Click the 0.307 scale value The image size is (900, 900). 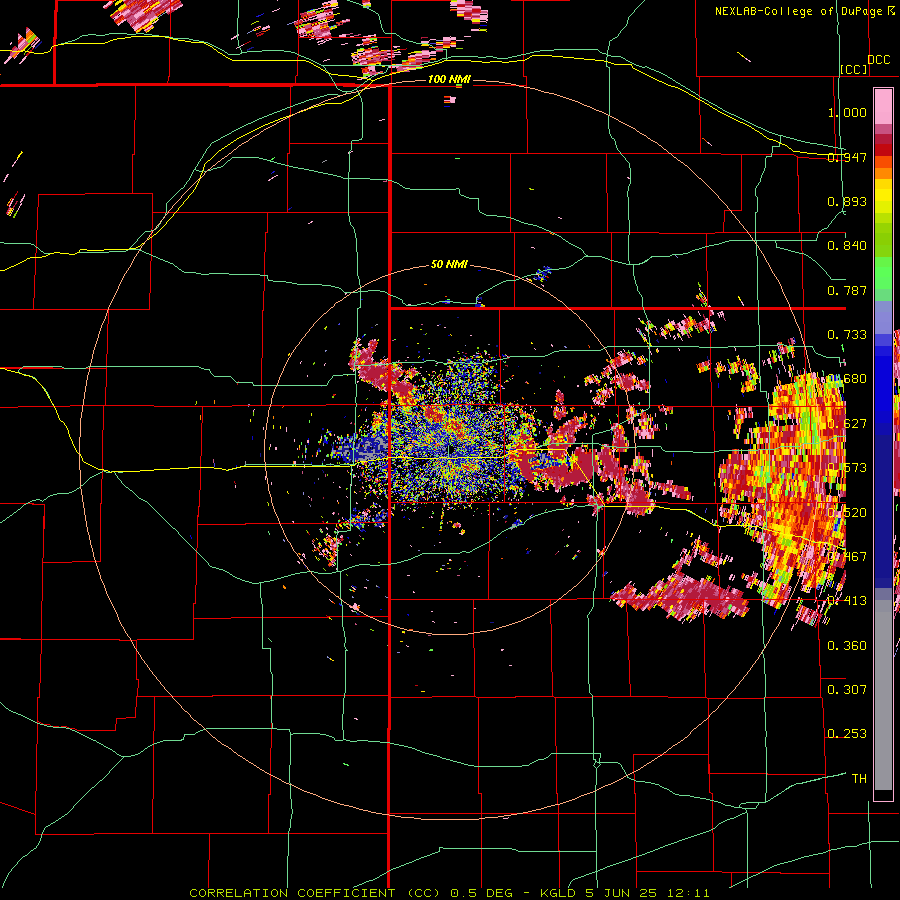click(x=847, y=689)
